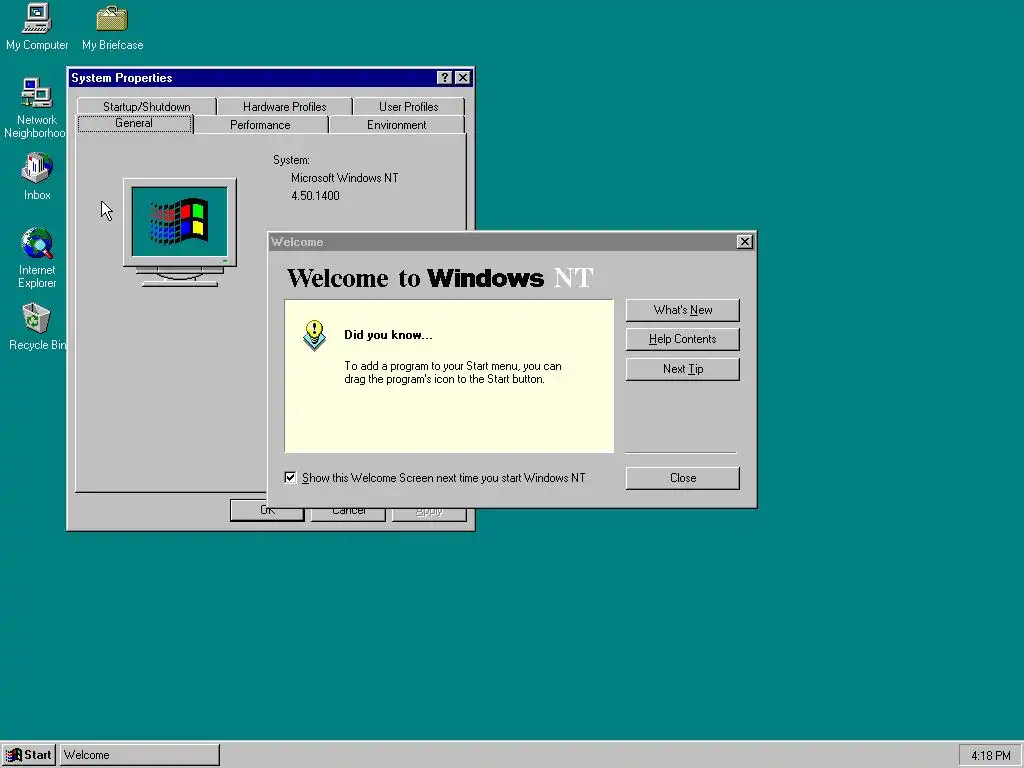The image size is (1024, 768).
Task: Click the Start menu tip text
Action: [x=453, y=372]
